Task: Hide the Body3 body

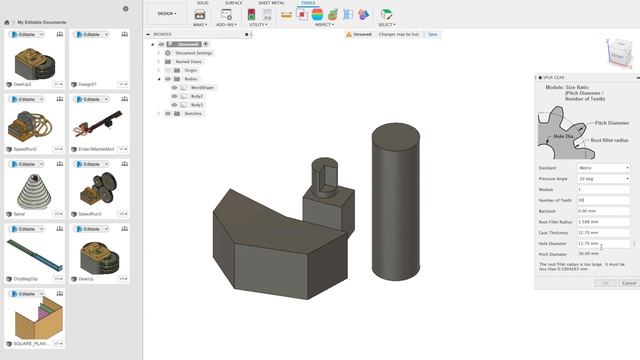Action: click(x=174, y=105)
